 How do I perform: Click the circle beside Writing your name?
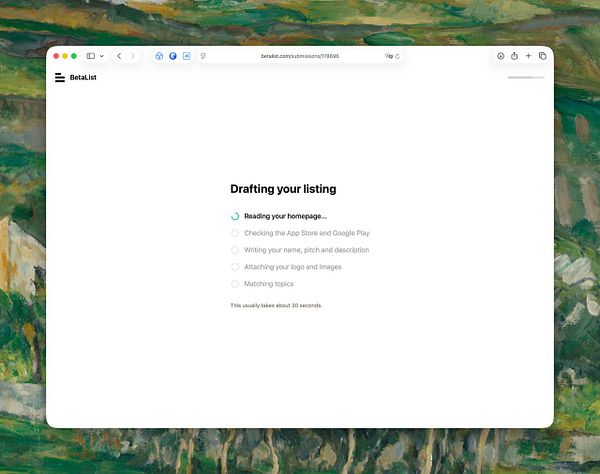235,250
